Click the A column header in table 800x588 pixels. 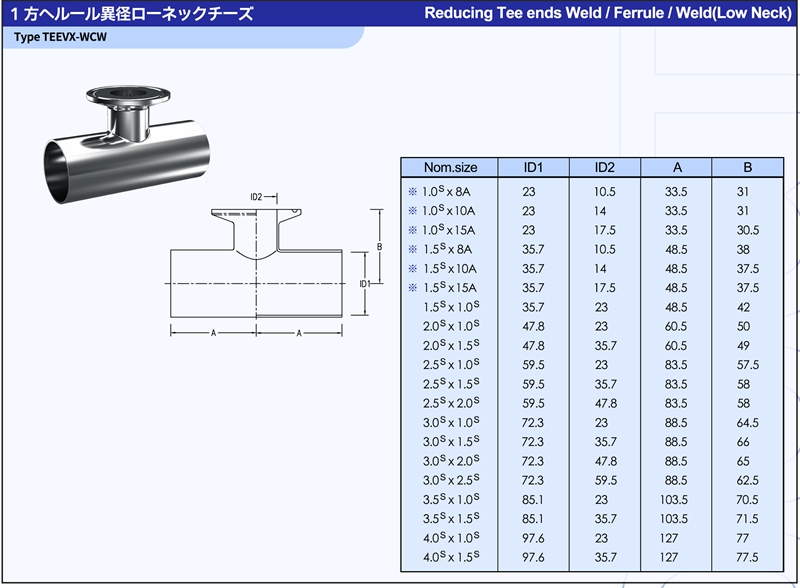pyautogui.click(x=676, y=168)
